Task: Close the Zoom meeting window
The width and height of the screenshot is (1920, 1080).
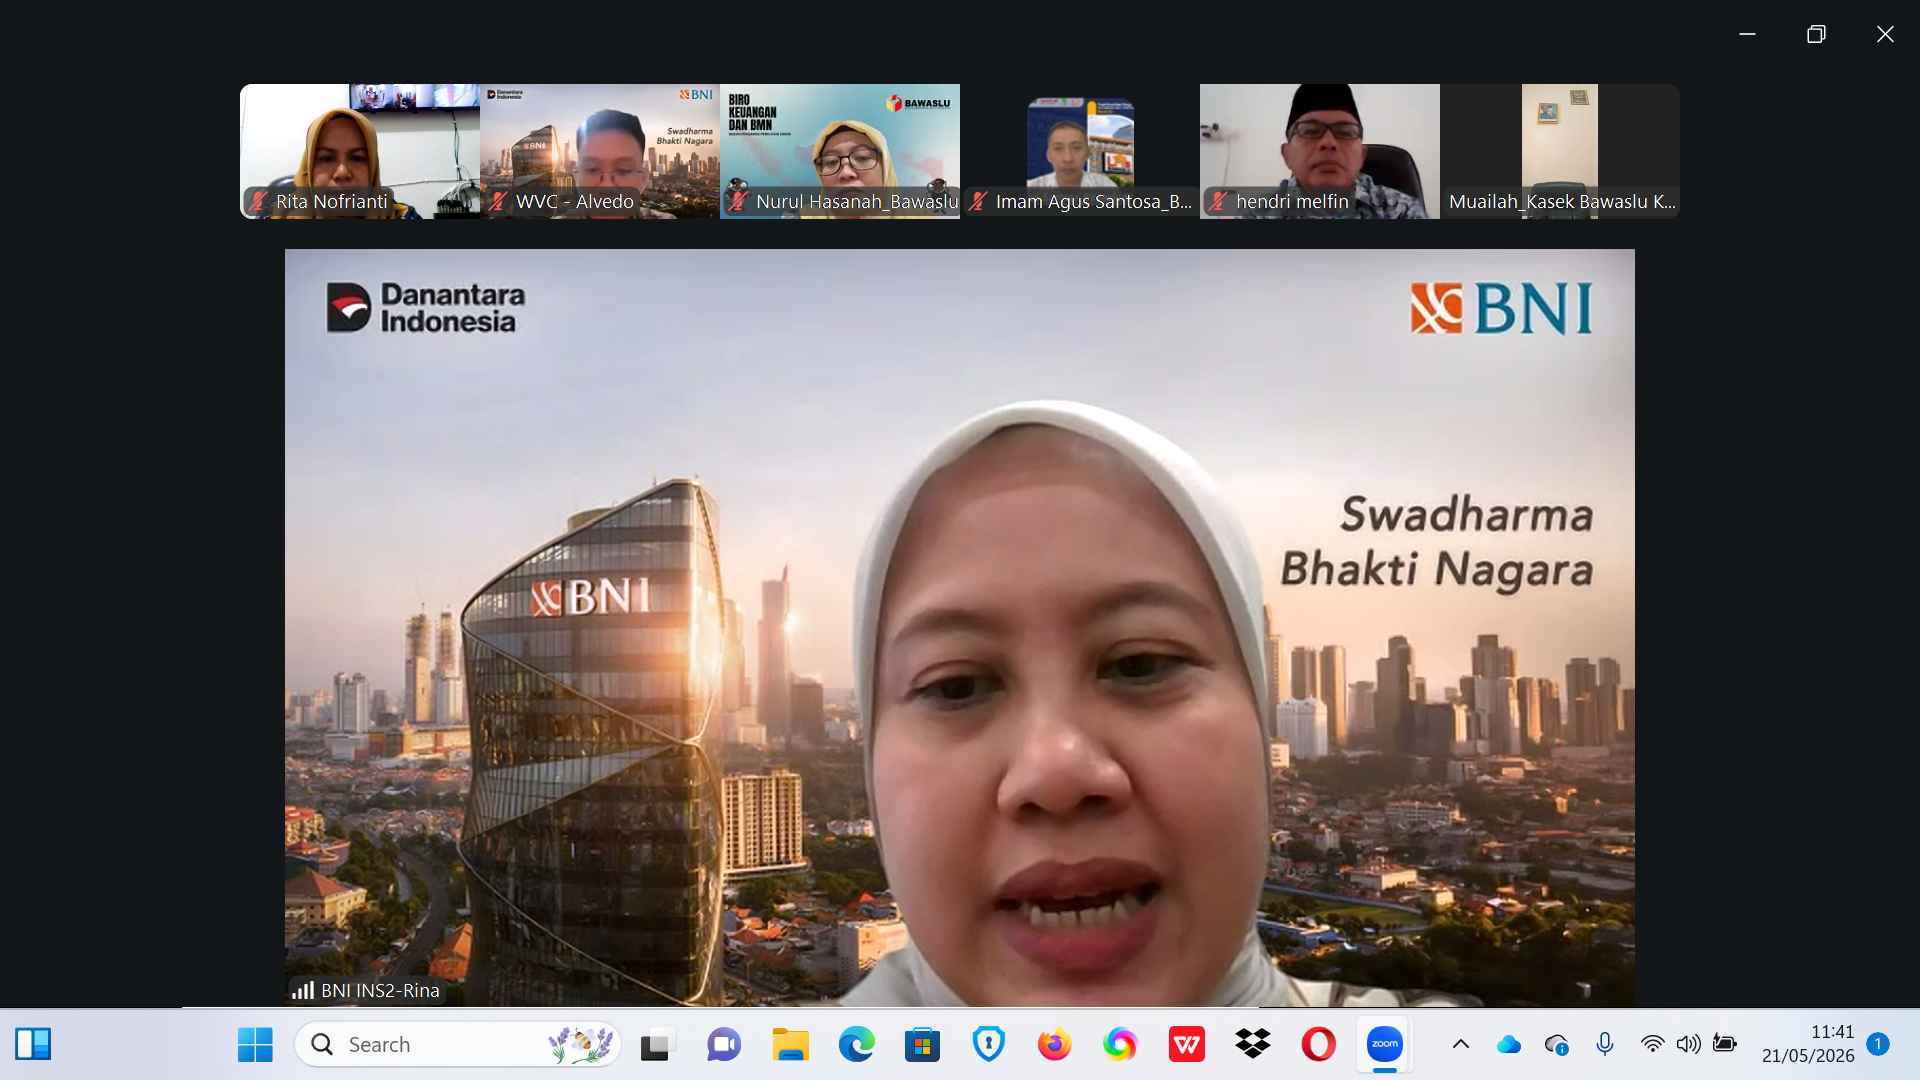Action: (1885, 34)
